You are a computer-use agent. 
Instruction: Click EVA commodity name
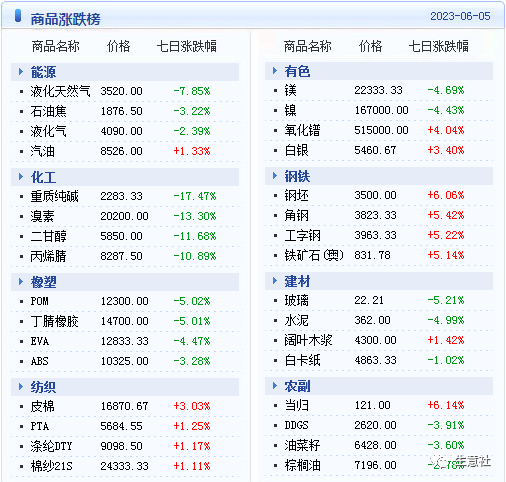40,341
